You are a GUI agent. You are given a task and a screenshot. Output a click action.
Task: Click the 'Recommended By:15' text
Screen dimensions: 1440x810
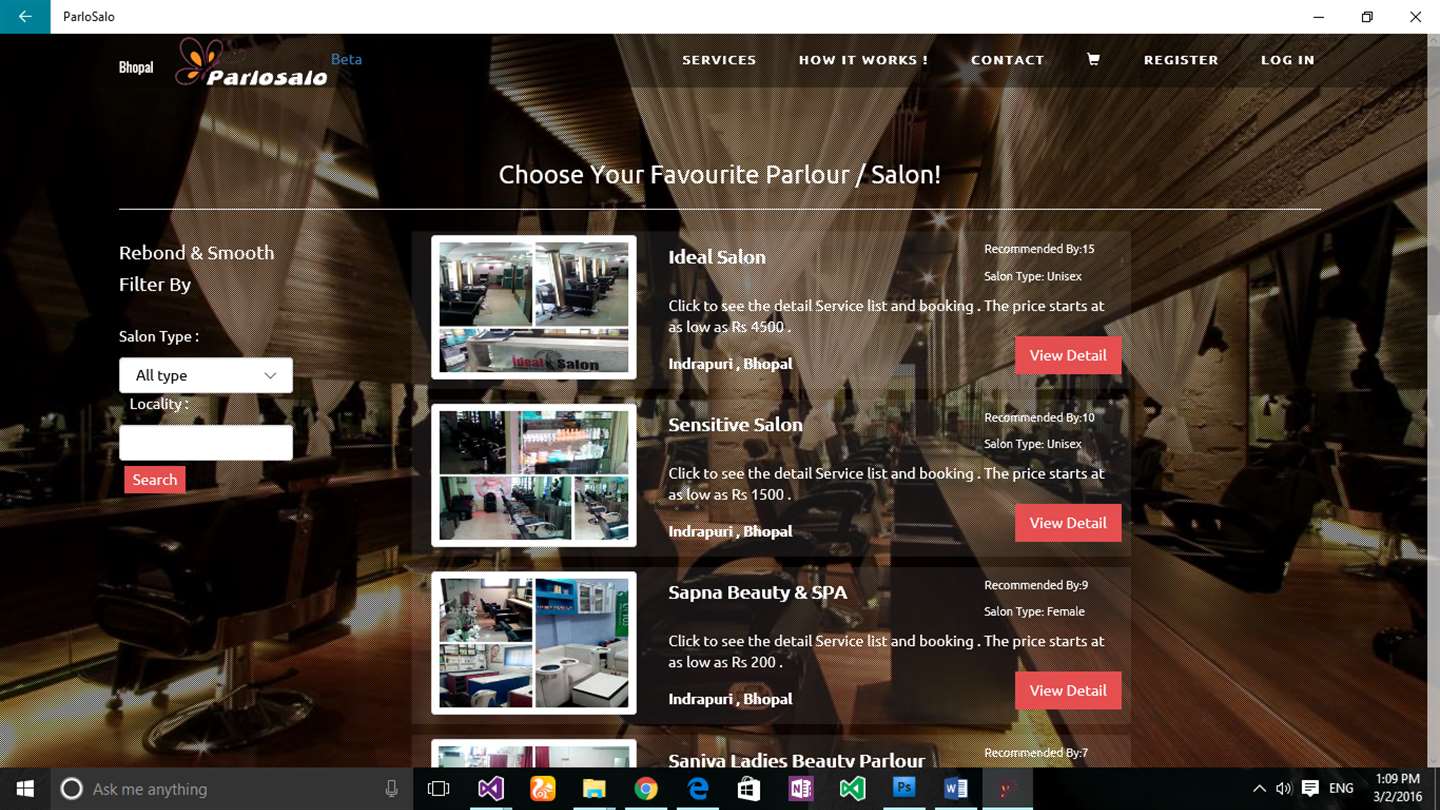1039,249
